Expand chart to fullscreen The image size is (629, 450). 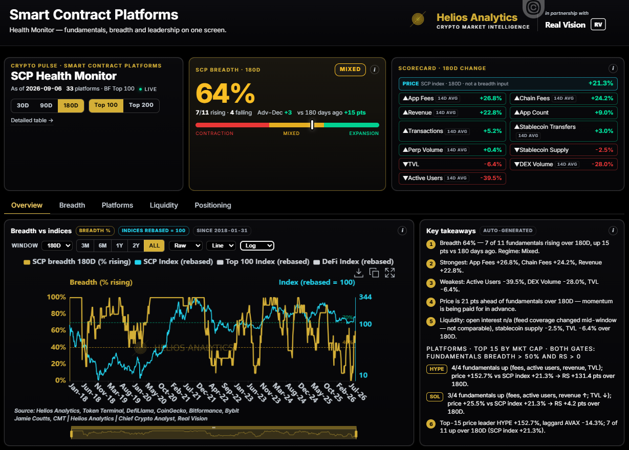390,273
